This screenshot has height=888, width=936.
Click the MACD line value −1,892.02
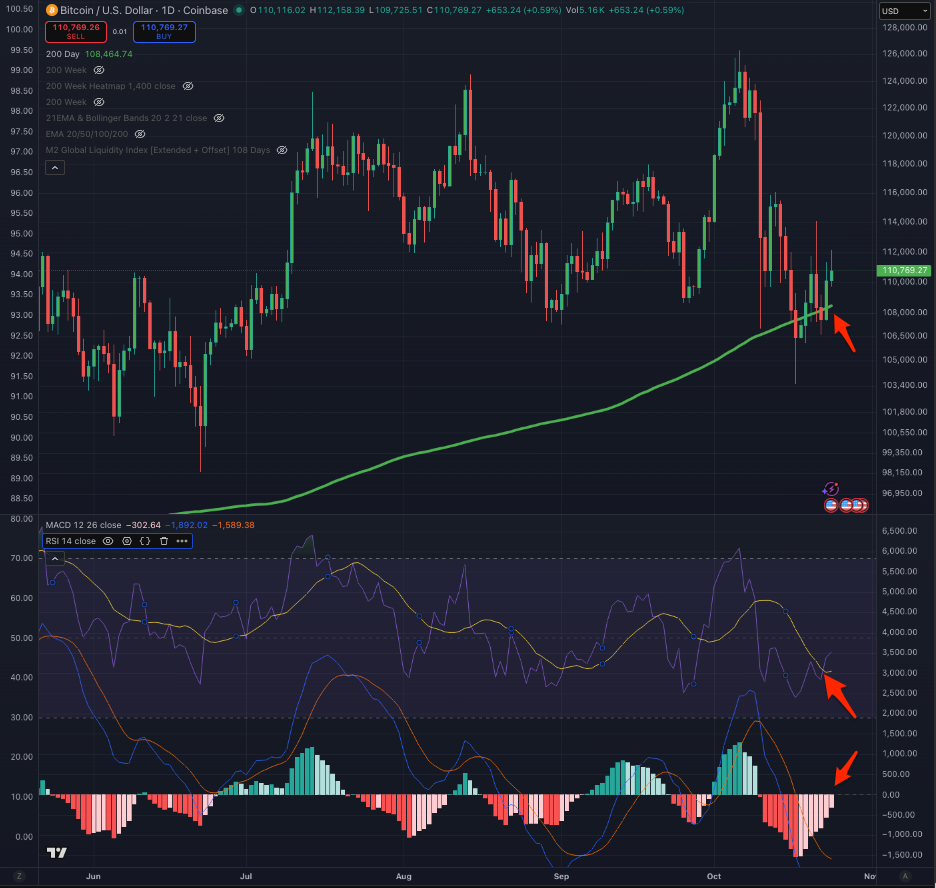[x=186, y=525]
